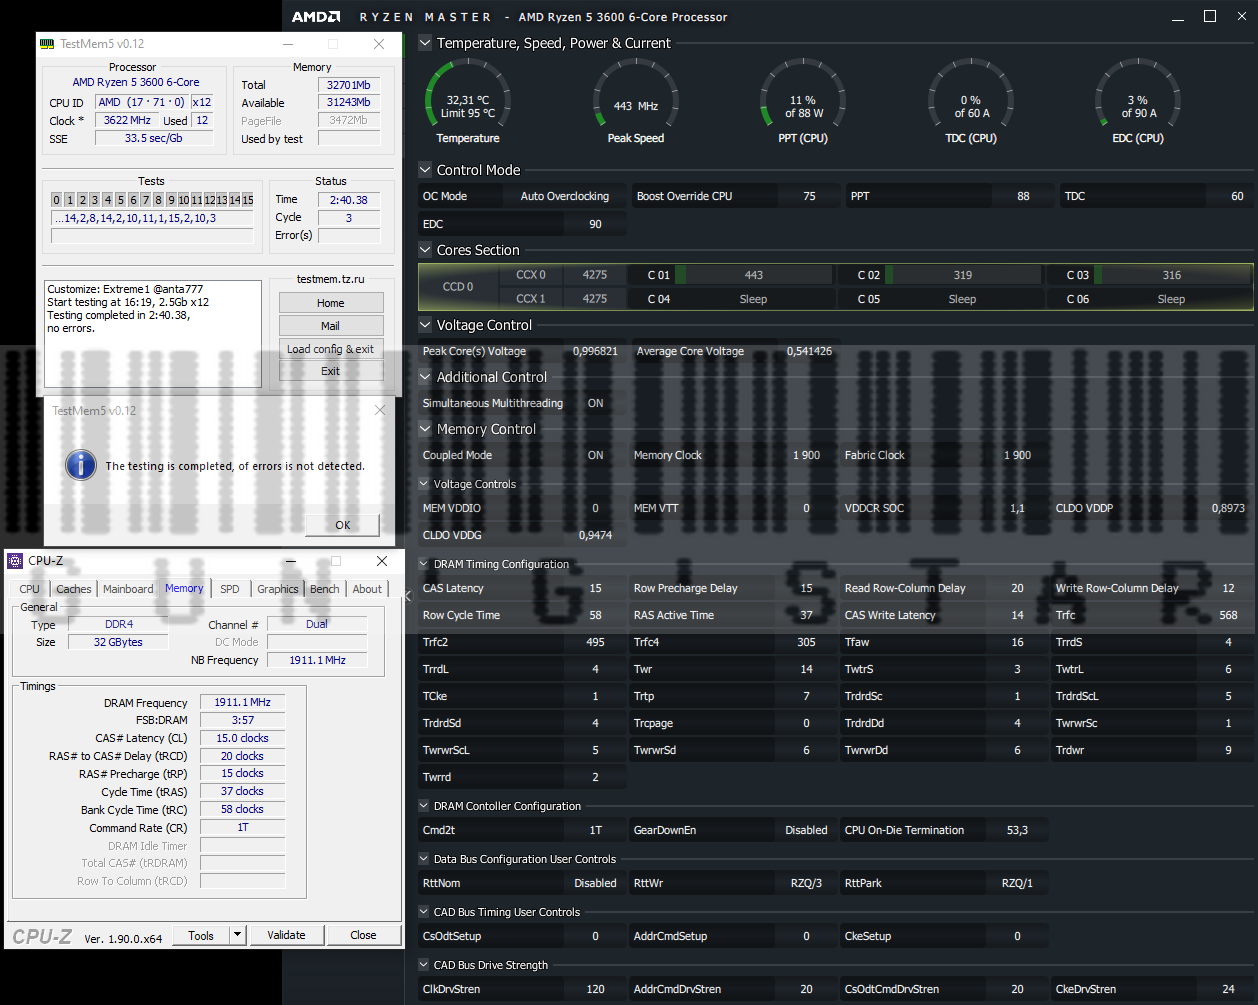Switch to the Mainboard tab in CPU-Z
This screenshot has height=1005, width=1258.
click(x=128, y=589)
